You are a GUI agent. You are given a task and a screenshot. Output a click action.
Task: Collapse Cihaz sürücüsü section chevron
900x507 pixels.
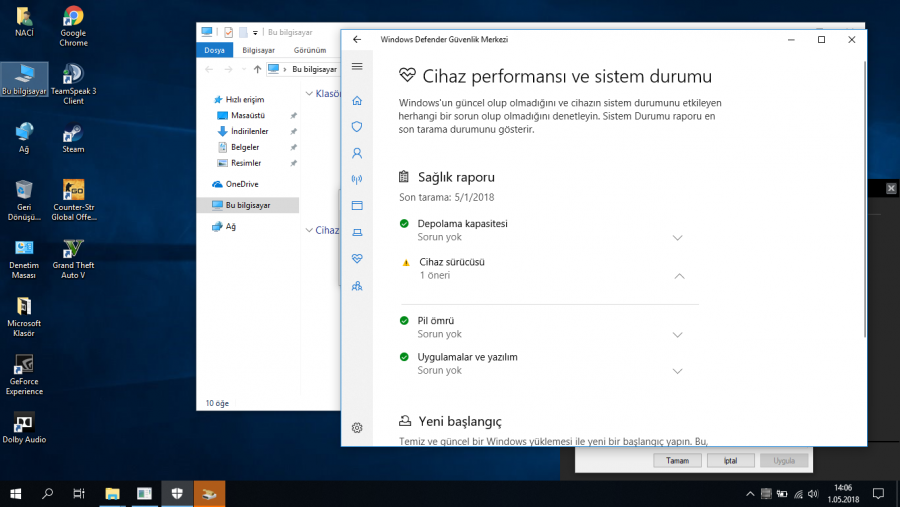click(679, 276)
